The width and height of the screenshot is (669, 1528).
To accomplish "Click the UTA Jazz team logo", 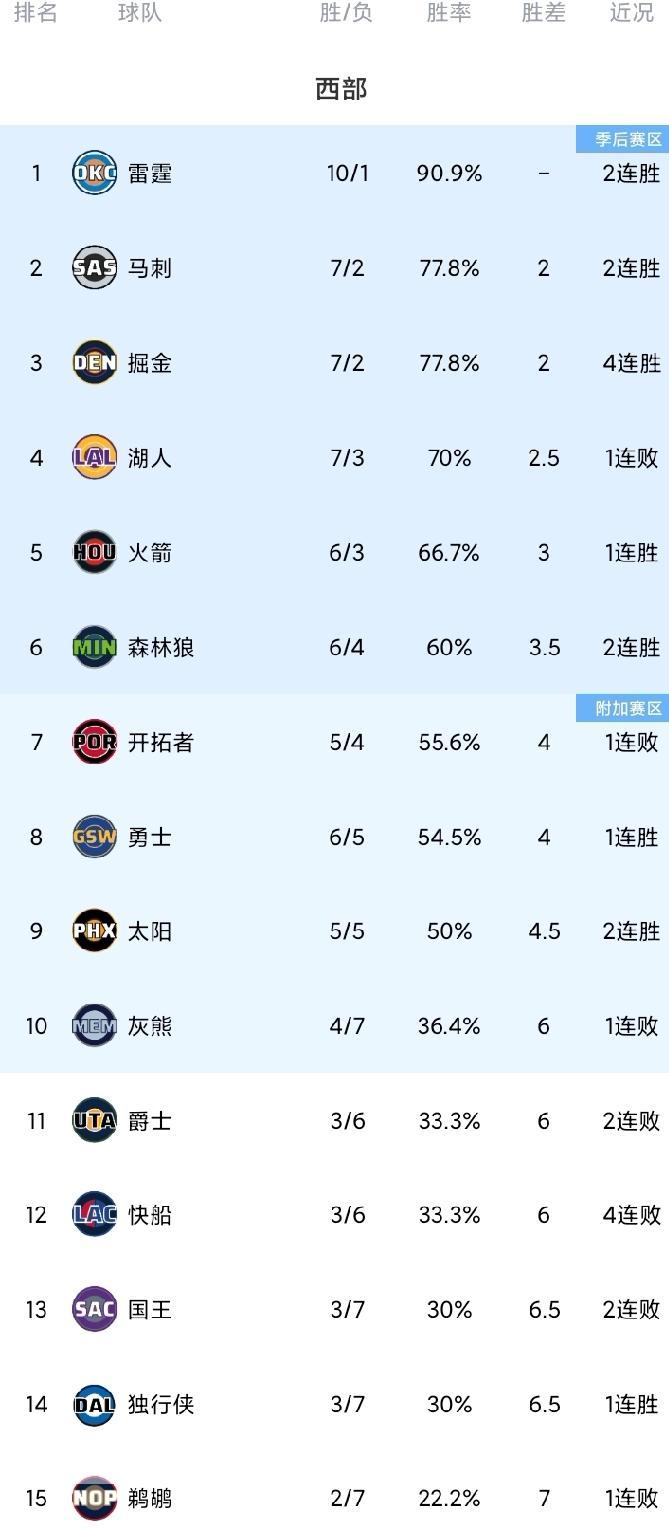I will point(94,1120).
